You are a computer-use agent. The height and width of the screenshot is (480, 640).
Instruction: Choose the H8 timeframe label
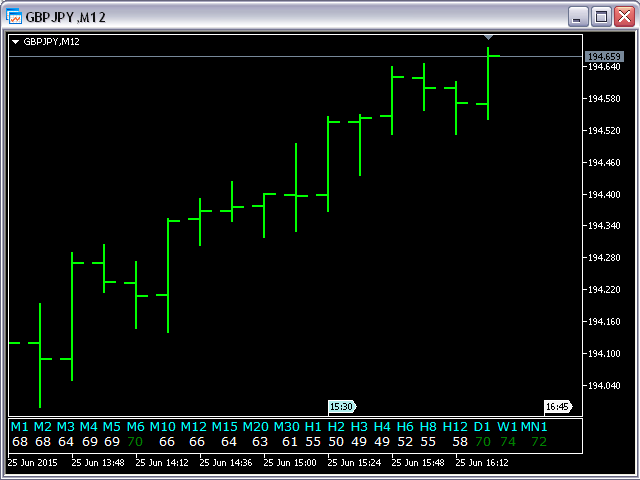point(428,427)
